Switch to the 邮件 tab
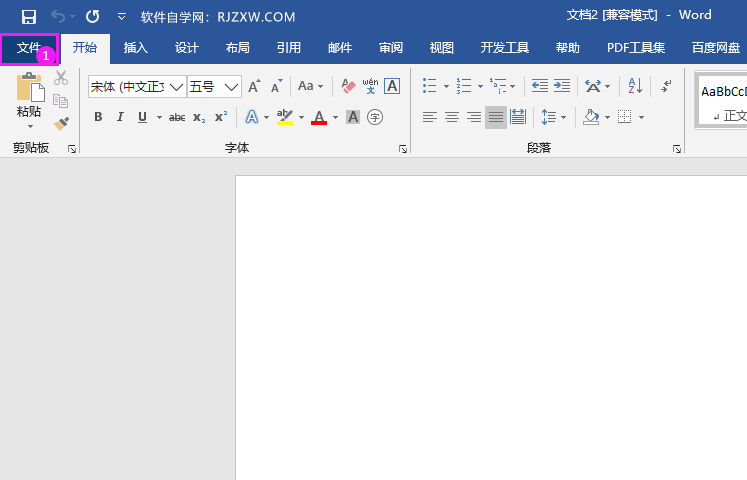The width and height of the screenshot is (747, 480). (340, 48)
